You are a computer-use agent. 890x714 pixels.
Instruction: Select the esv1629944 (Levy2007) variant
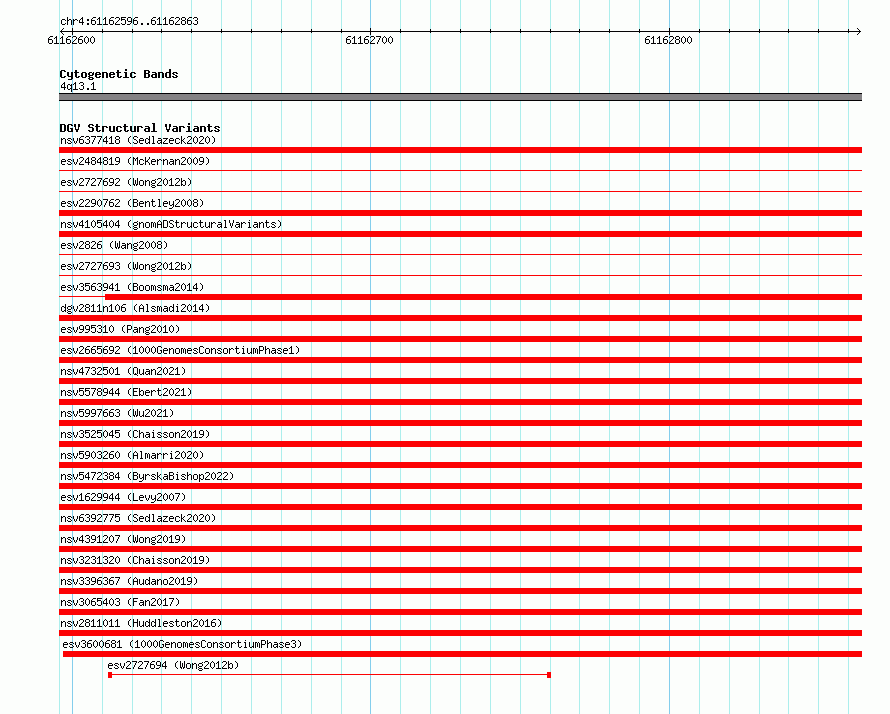pyautogui.click(x=123, y=497)
